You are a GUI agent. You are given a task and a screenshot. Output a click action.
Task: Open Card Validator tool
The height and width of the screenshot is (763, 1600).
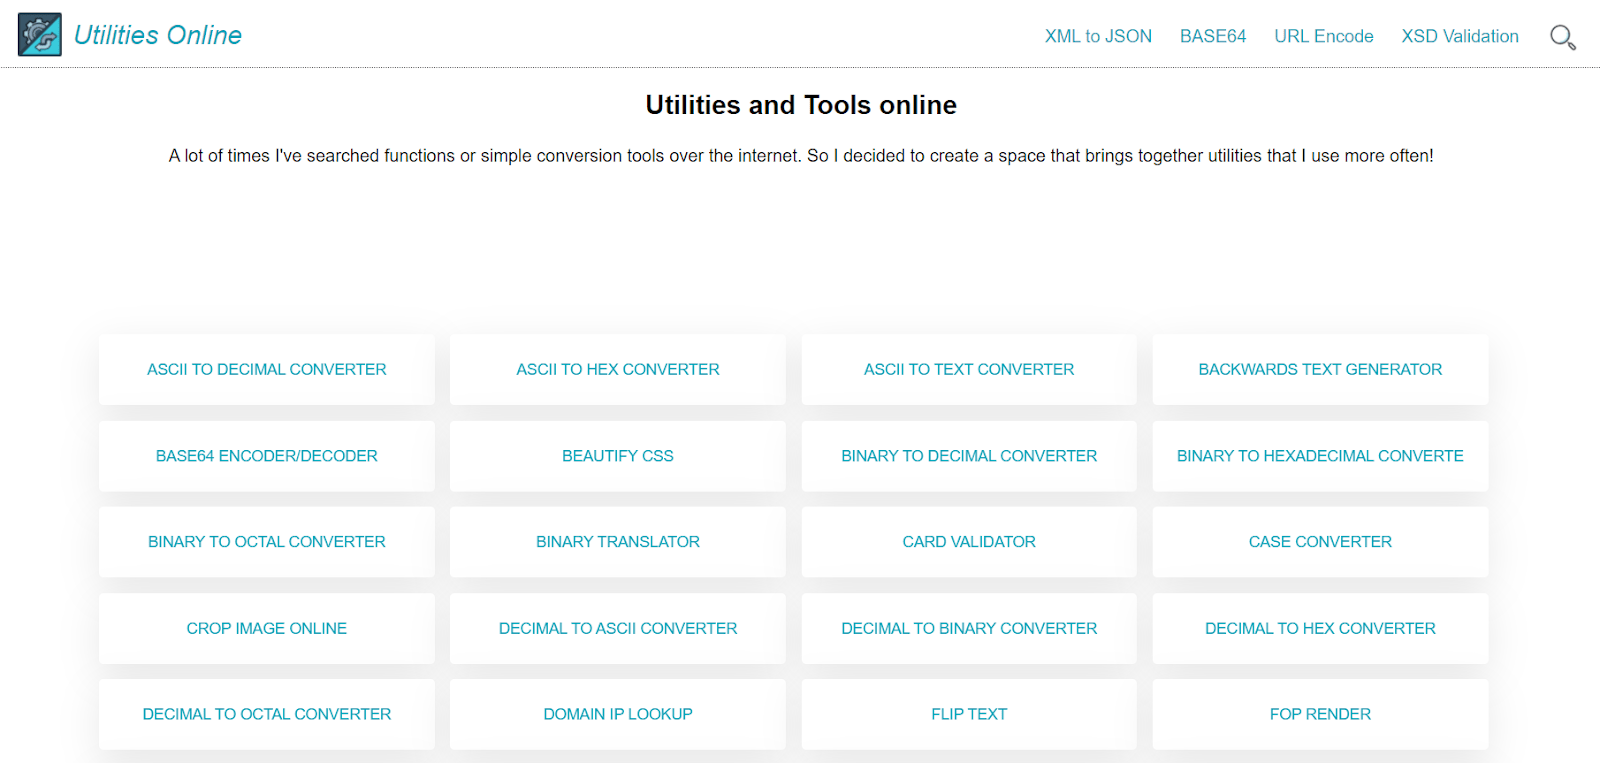pyautogui.click(x=969, y=542)
